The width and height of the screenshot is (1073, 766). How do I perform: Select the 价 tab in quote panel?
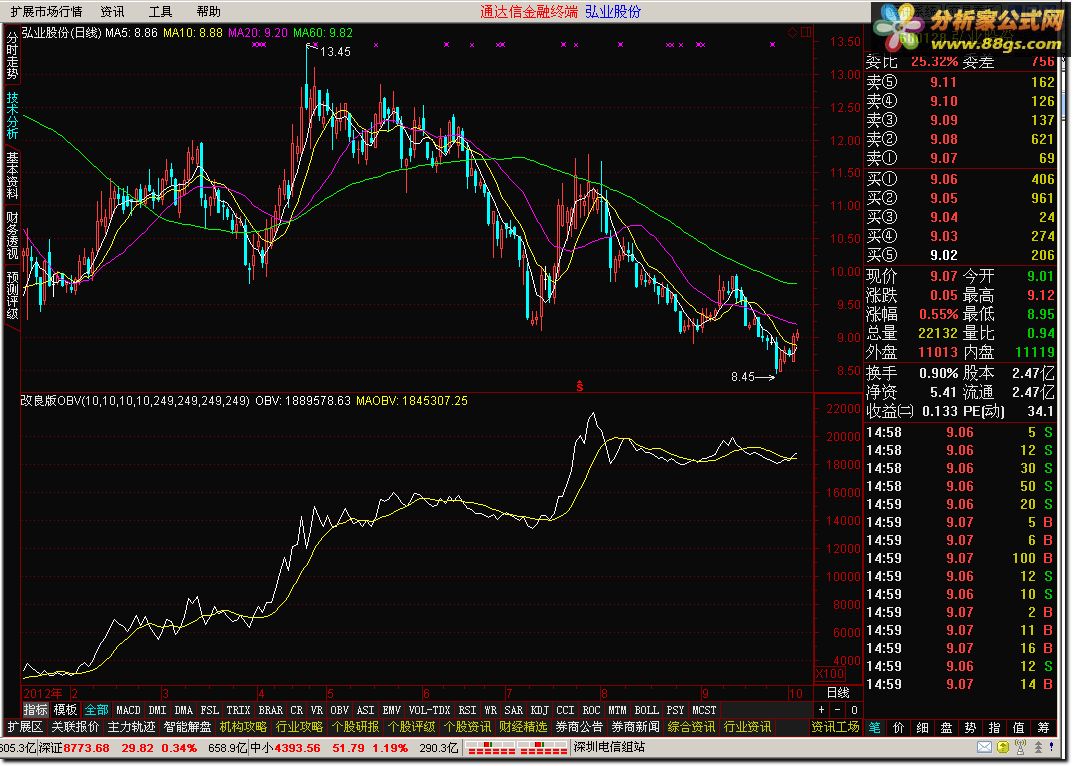click(899, 728)
